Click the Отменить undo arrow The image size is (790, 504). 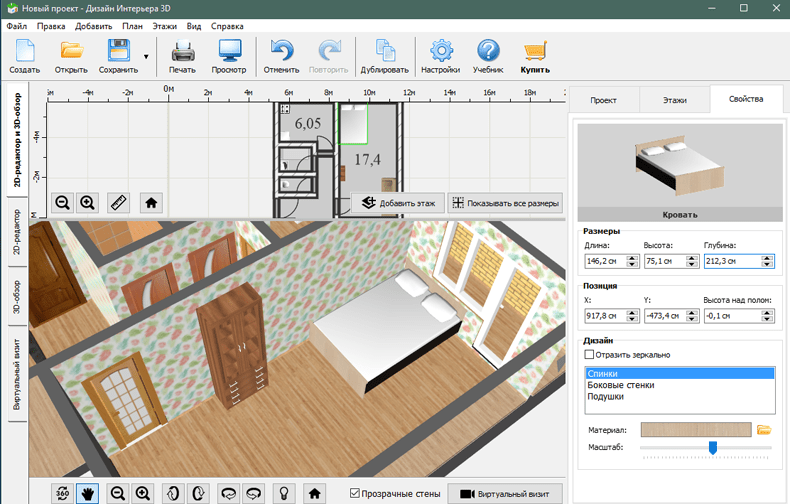pos(281,52)
